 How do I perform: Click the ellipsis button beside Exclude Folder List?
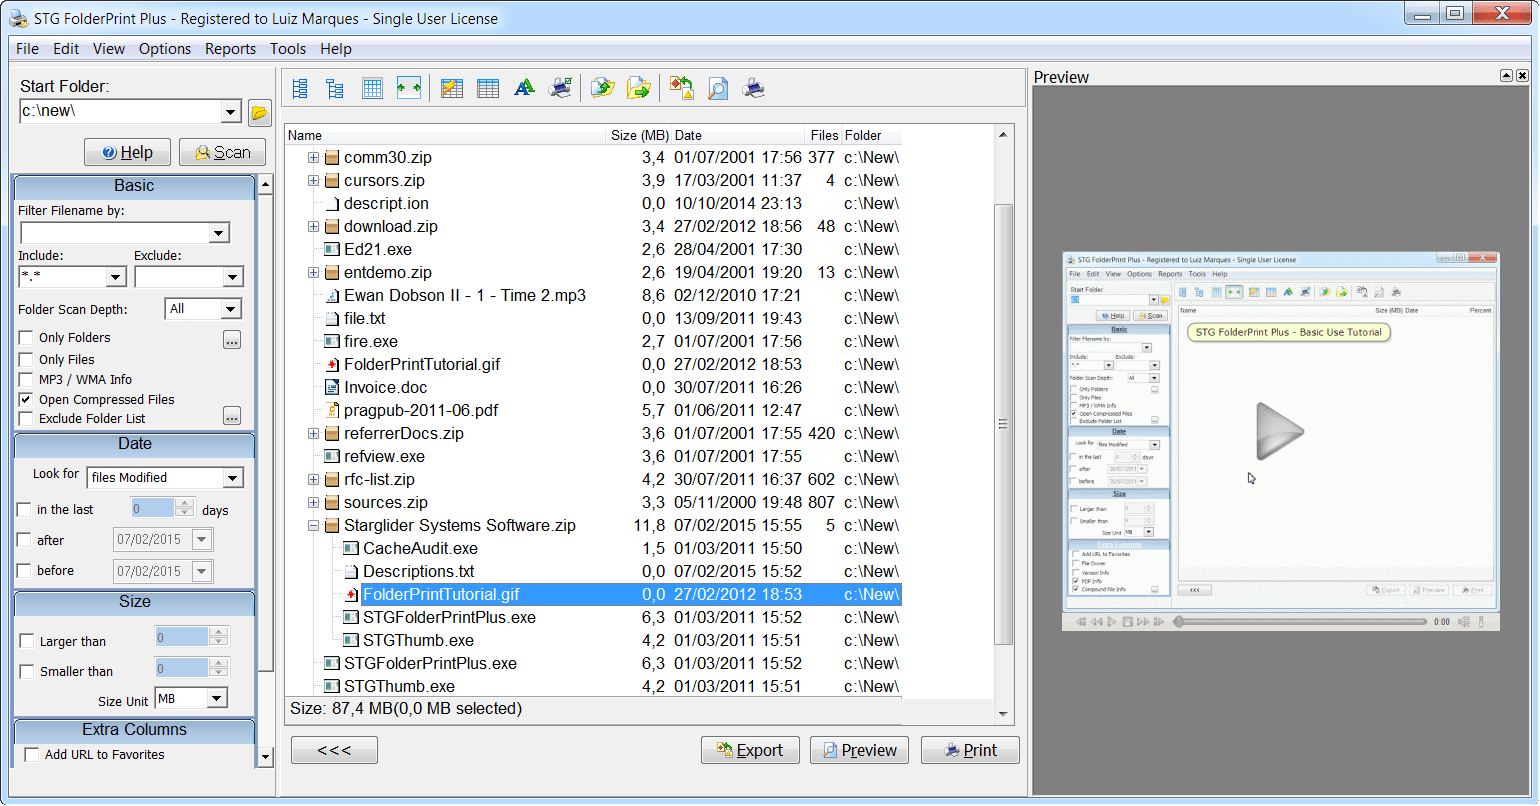point(232,416)
